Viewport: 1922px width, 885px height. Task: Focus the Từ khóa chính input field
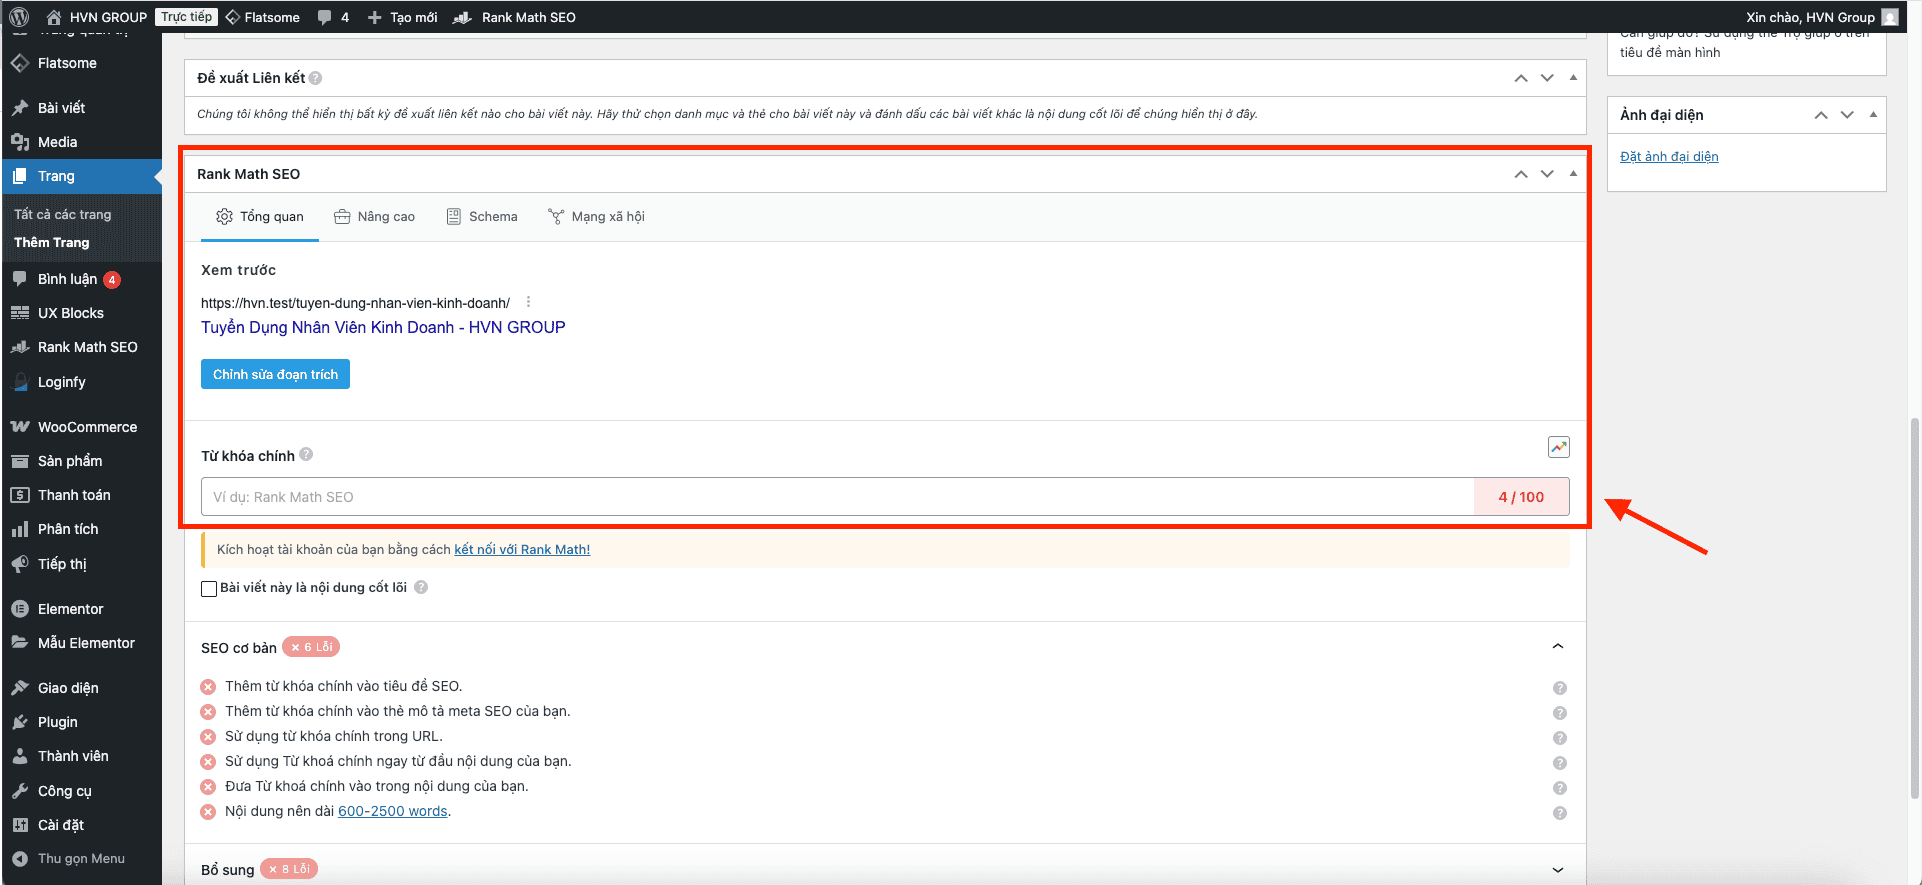point(838,497)
